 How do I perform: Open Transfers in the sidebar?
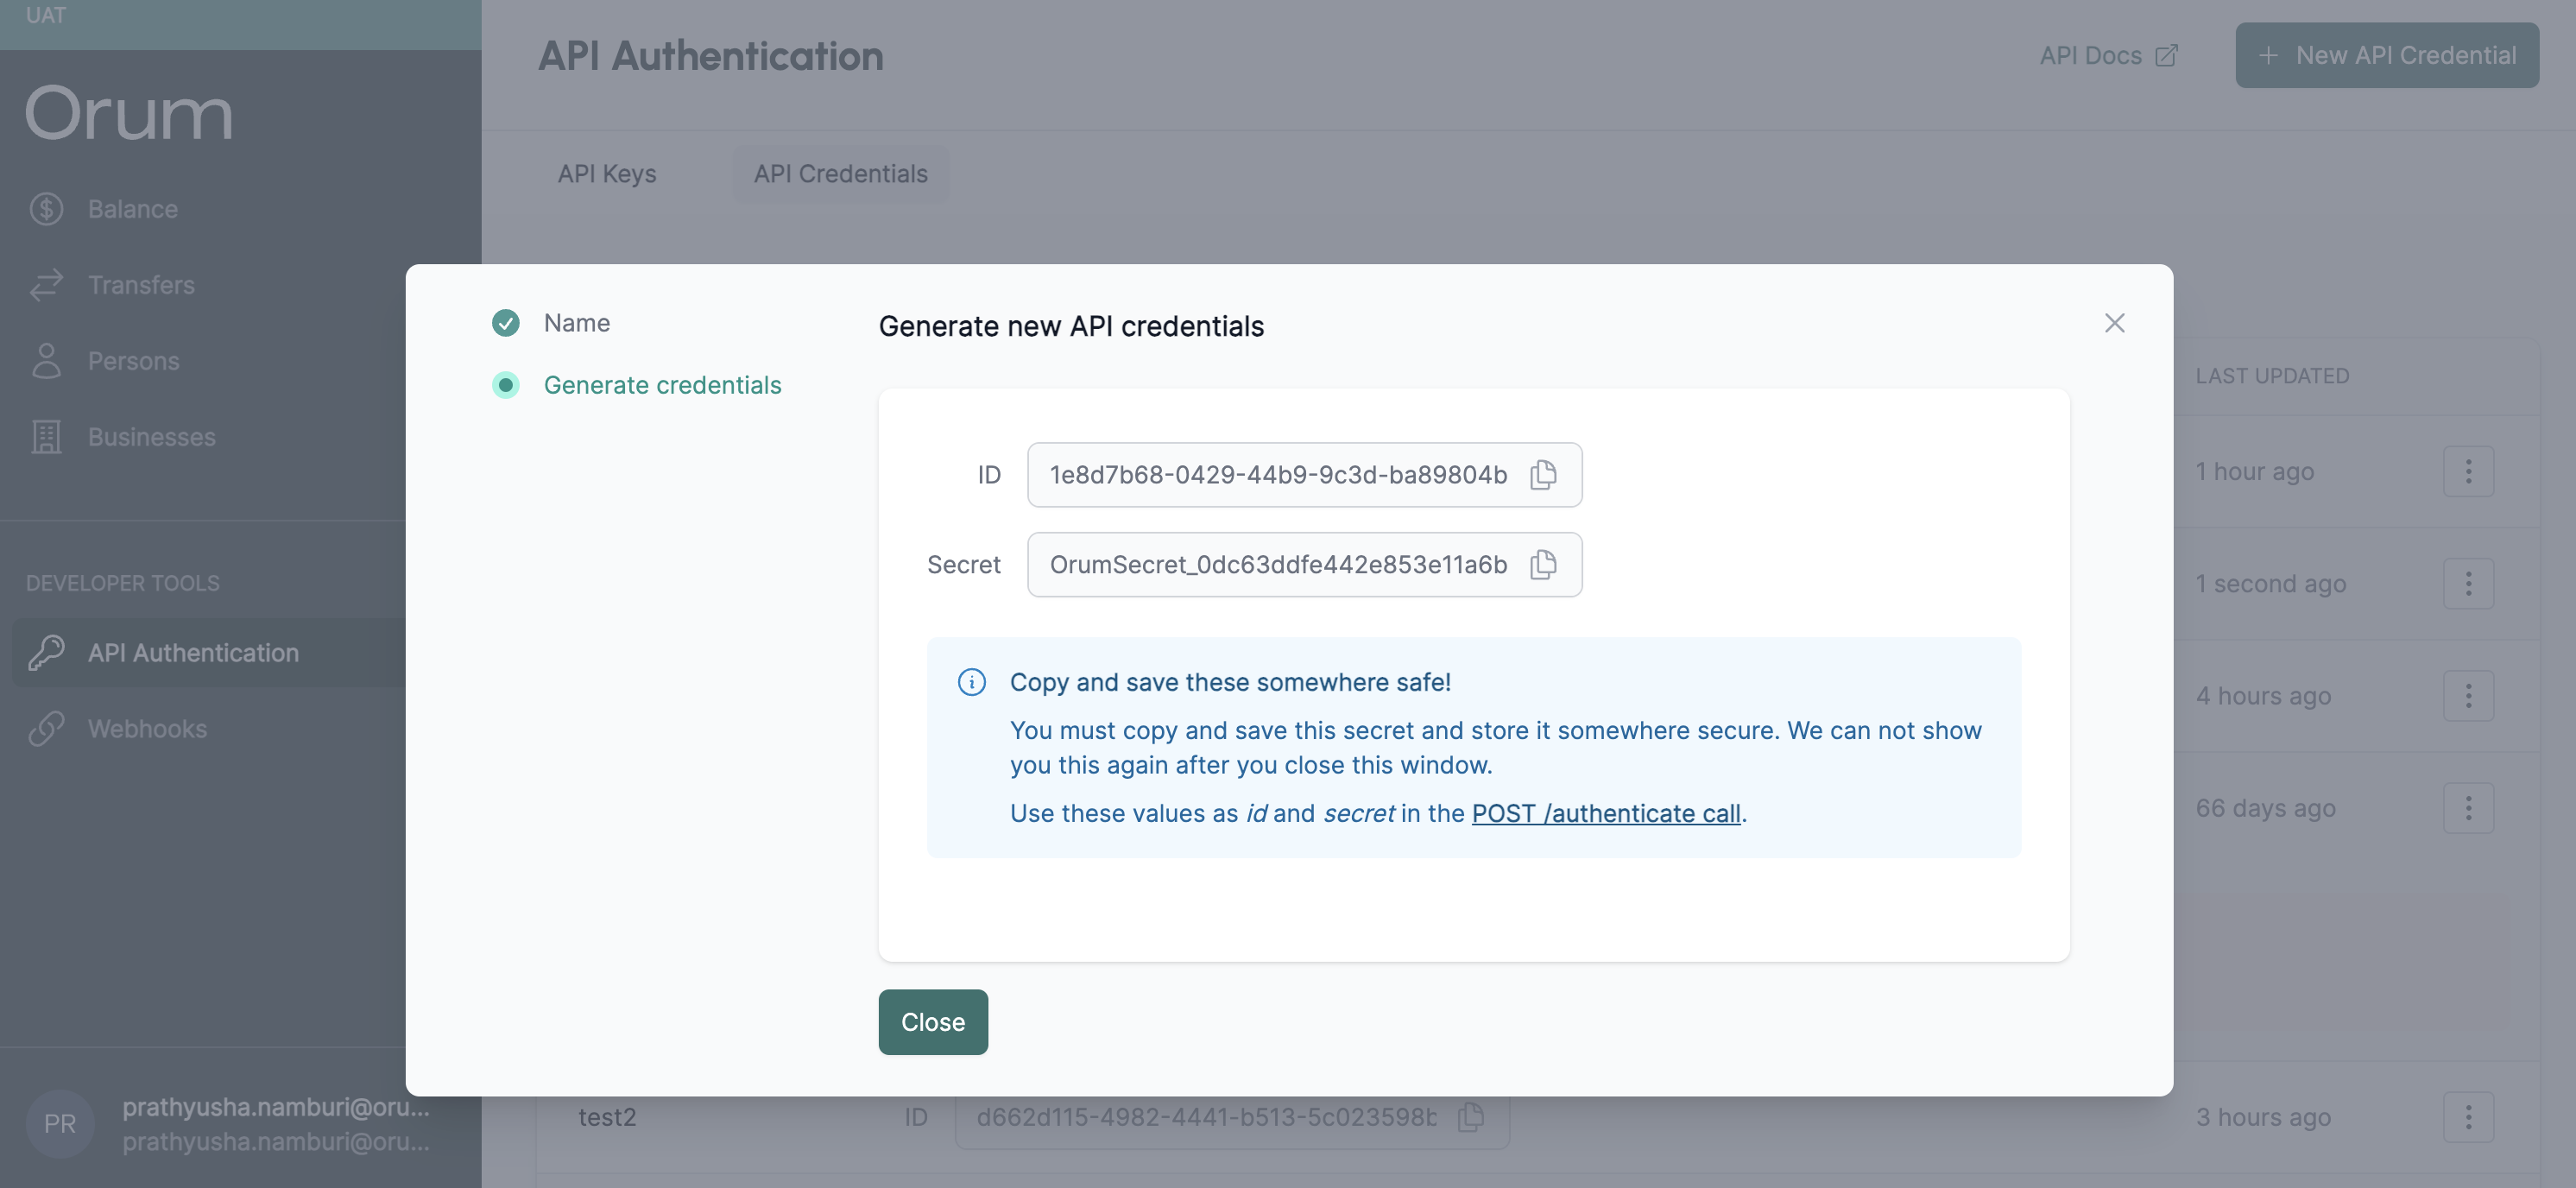click(140, 285)
